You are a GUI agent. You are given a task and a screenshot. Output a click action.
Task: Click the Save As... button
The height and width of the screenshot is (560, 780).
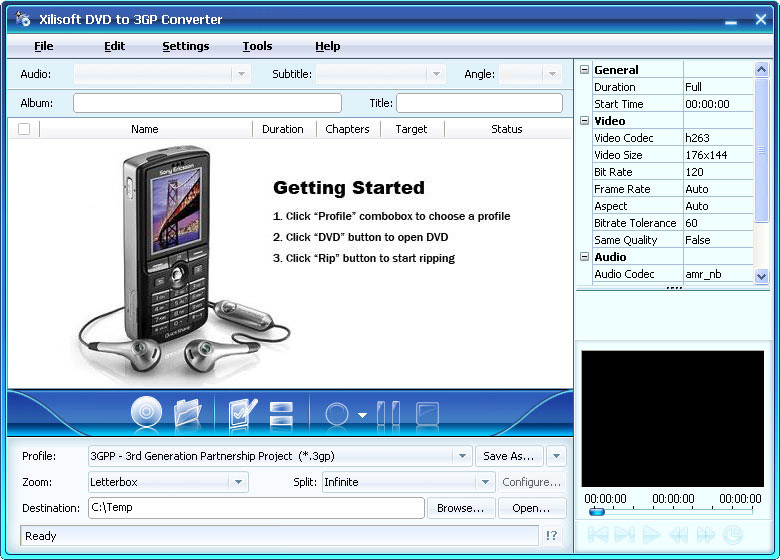point(508,456)
